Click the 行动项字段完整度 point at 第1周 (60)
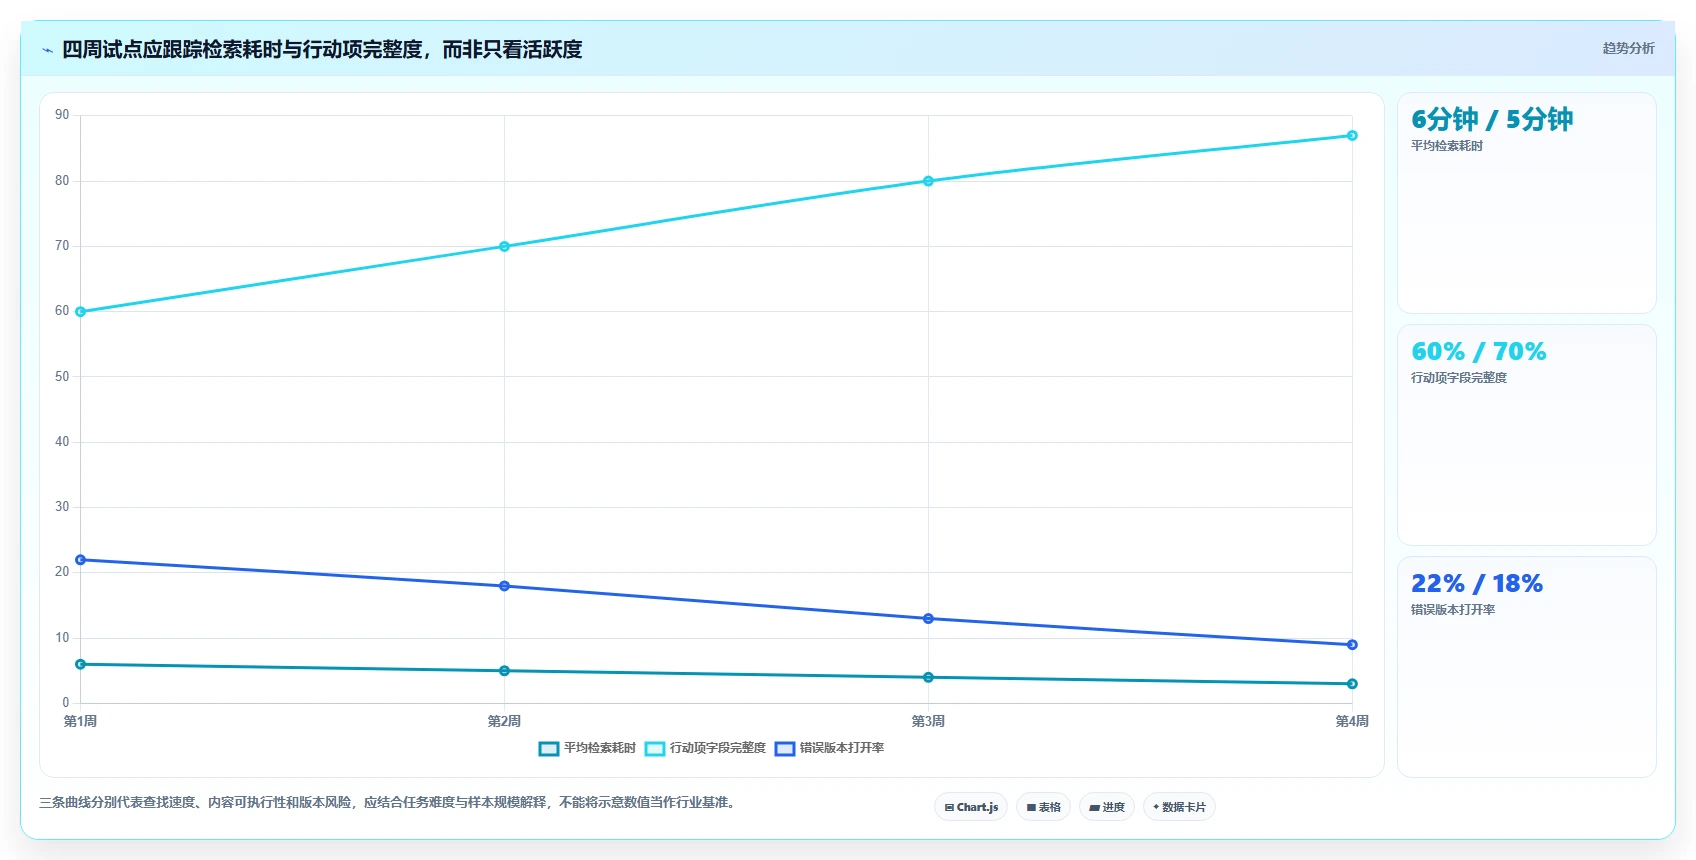Viewport: 1696px width, 860px height. click(81, 312)
